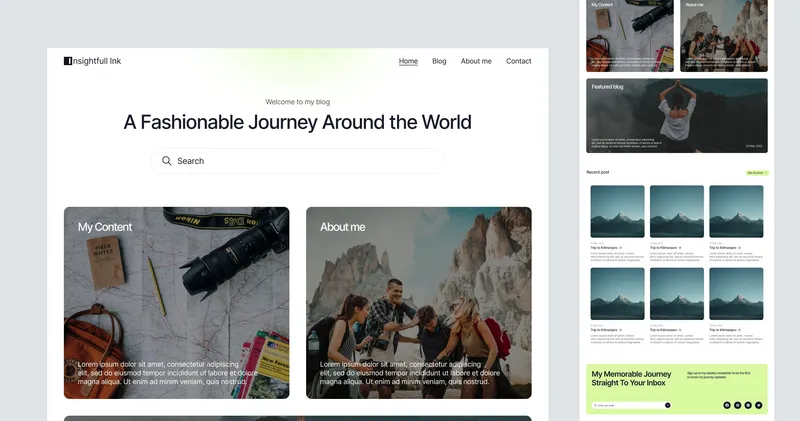Click the second social icon in newsletter banner
The image size is (800, 421).
(738, 405)
